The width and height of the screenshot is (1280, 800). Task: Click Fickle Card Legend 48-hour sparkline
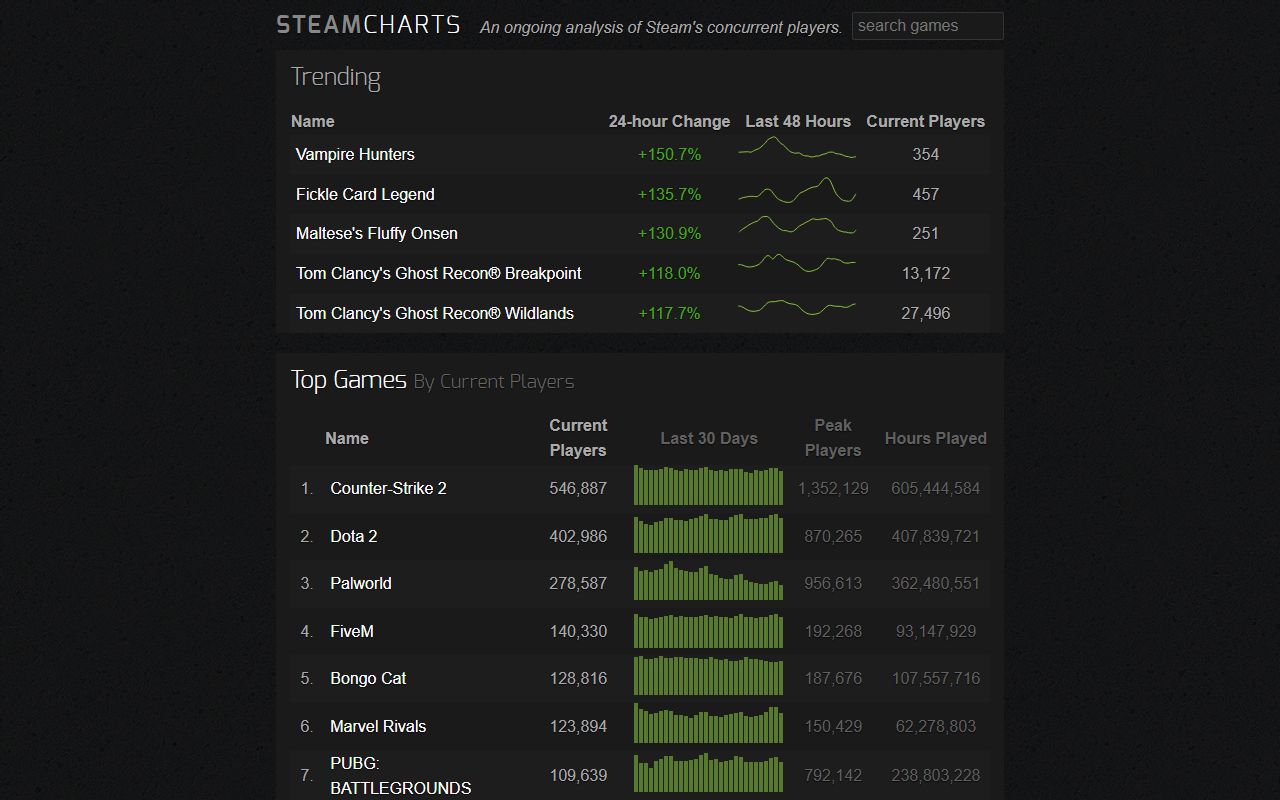click(797, 190)
